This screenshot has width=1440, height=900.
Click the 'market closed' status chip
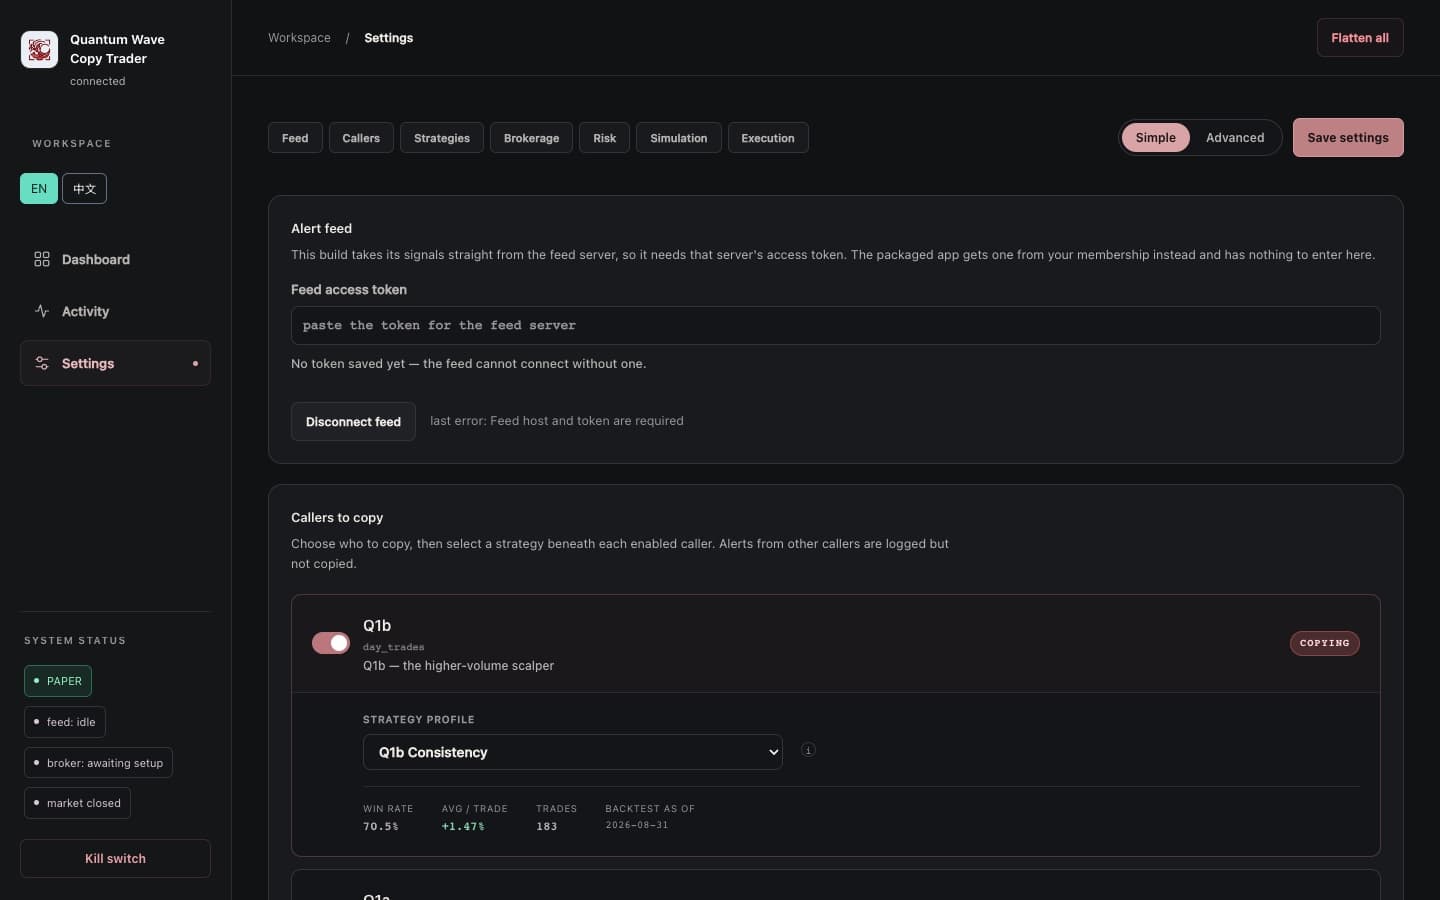[77, 803]
